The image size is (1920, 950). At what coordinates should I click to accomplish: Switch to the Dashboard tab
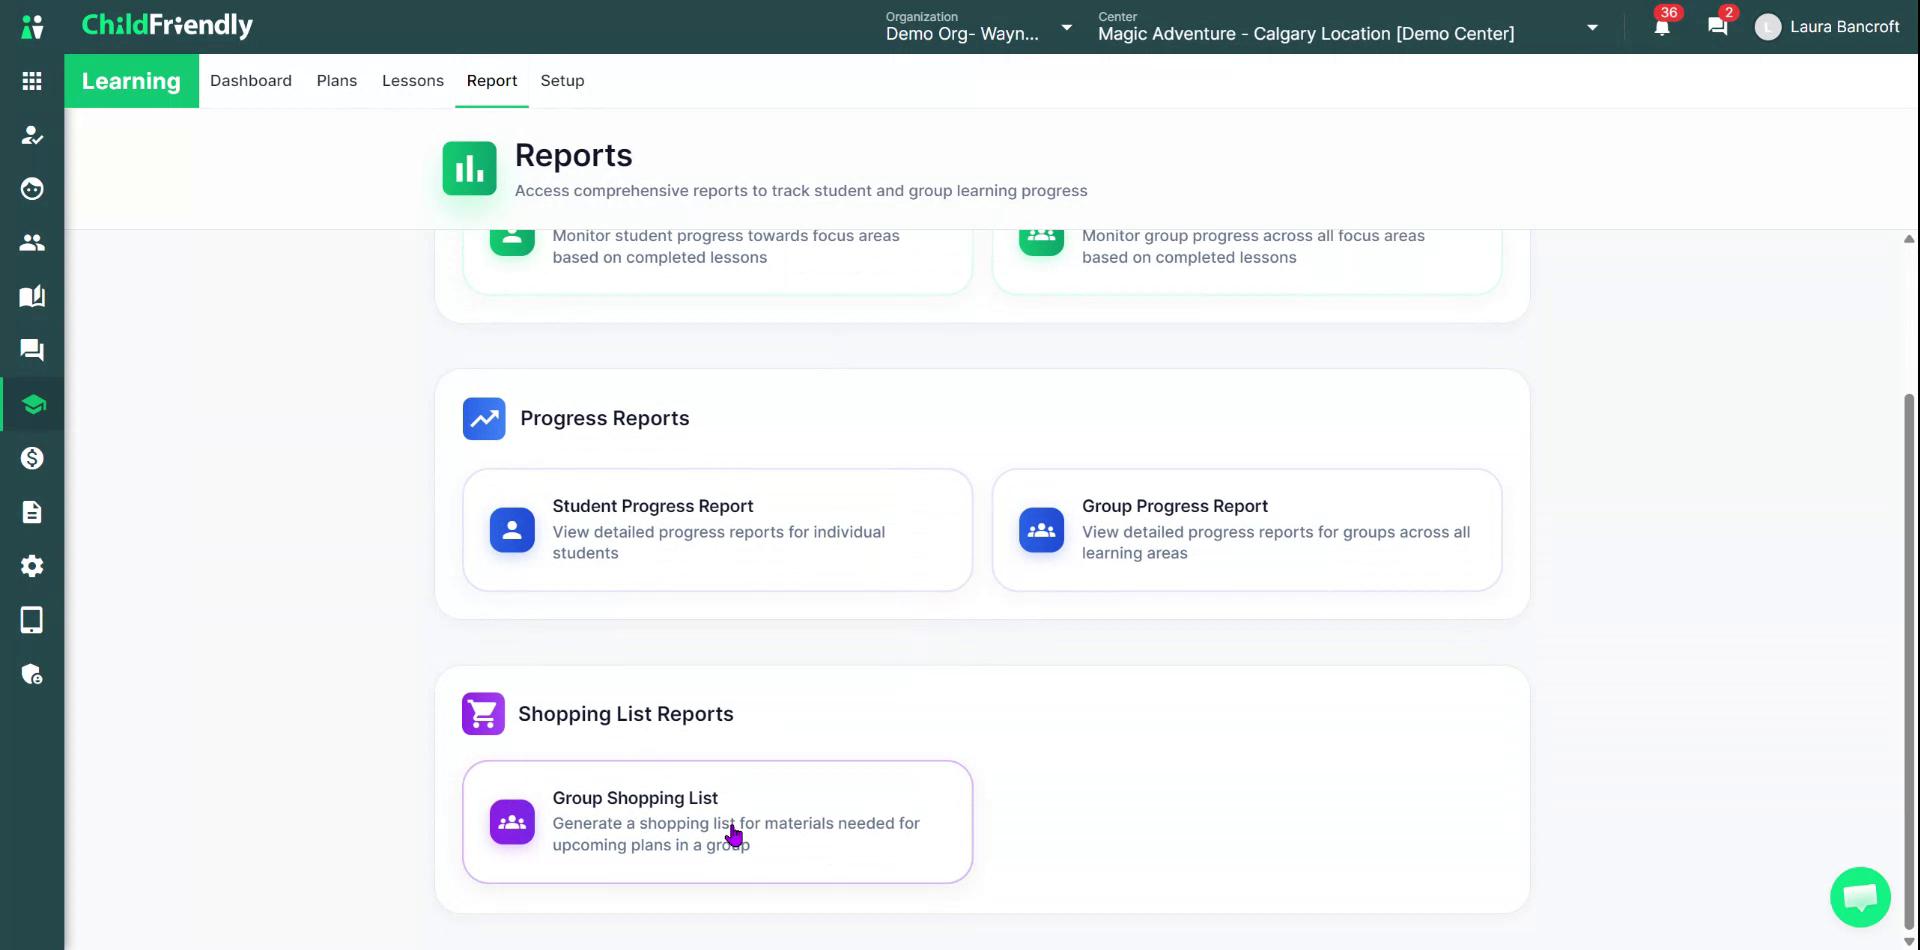pyautogui.click(x=251, y=81)
